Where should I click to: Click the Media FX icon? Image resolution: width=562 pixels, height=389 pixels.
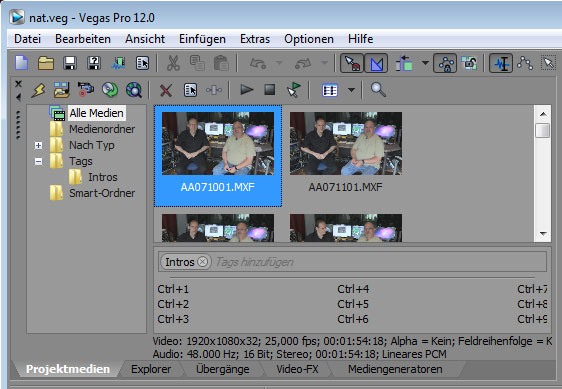point(214,90)
